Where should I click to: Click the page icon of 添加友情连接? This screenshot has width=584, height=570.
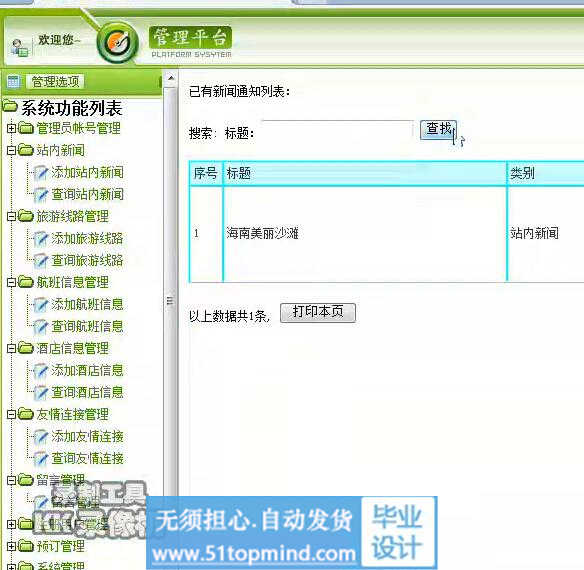(x=41, y=436)
